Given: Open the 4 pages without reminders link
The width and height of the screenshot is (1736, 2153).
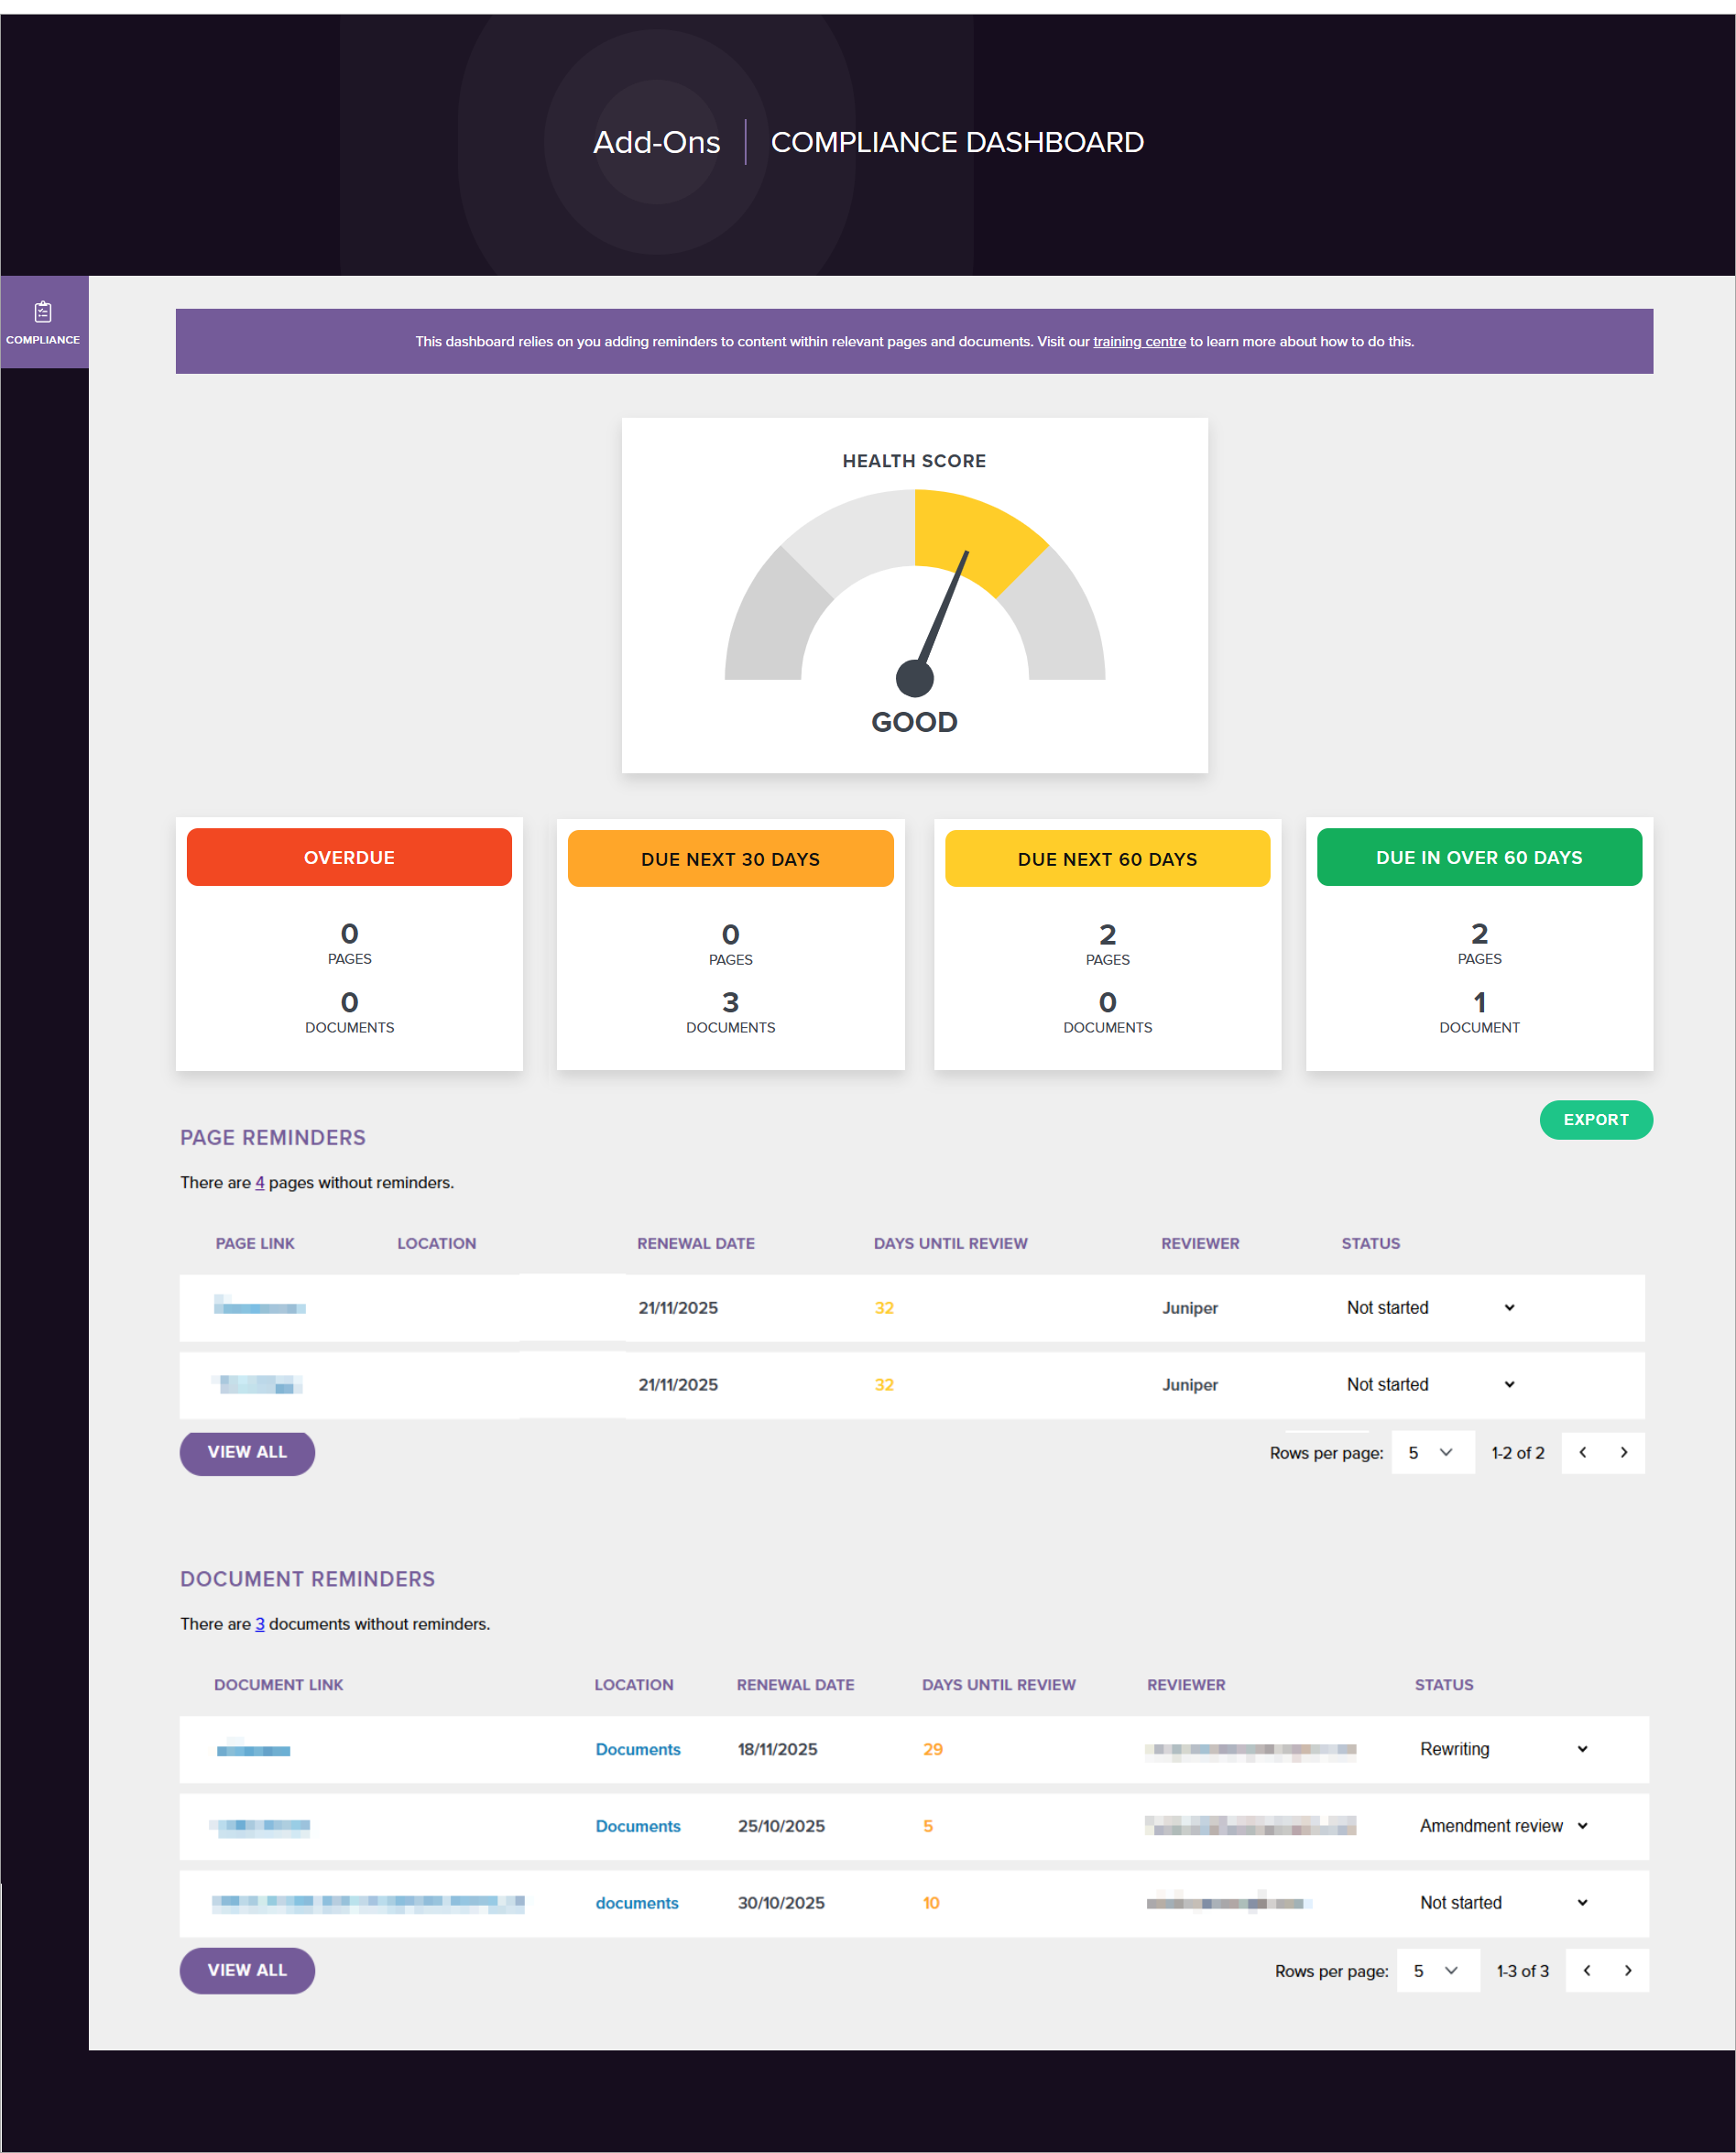Looking at the screenshot, I should 260,1183.
